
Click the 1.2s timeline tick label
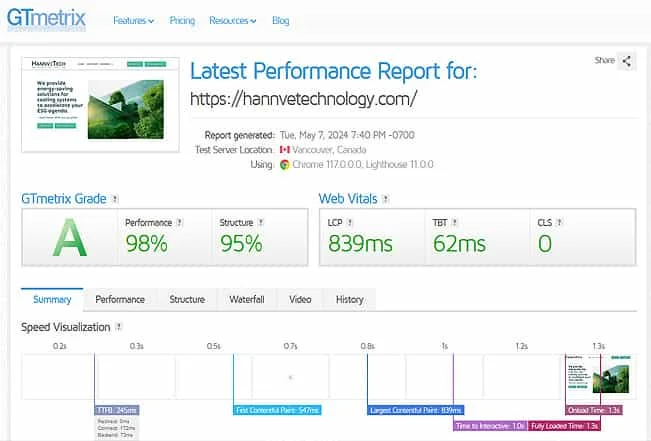521,346
